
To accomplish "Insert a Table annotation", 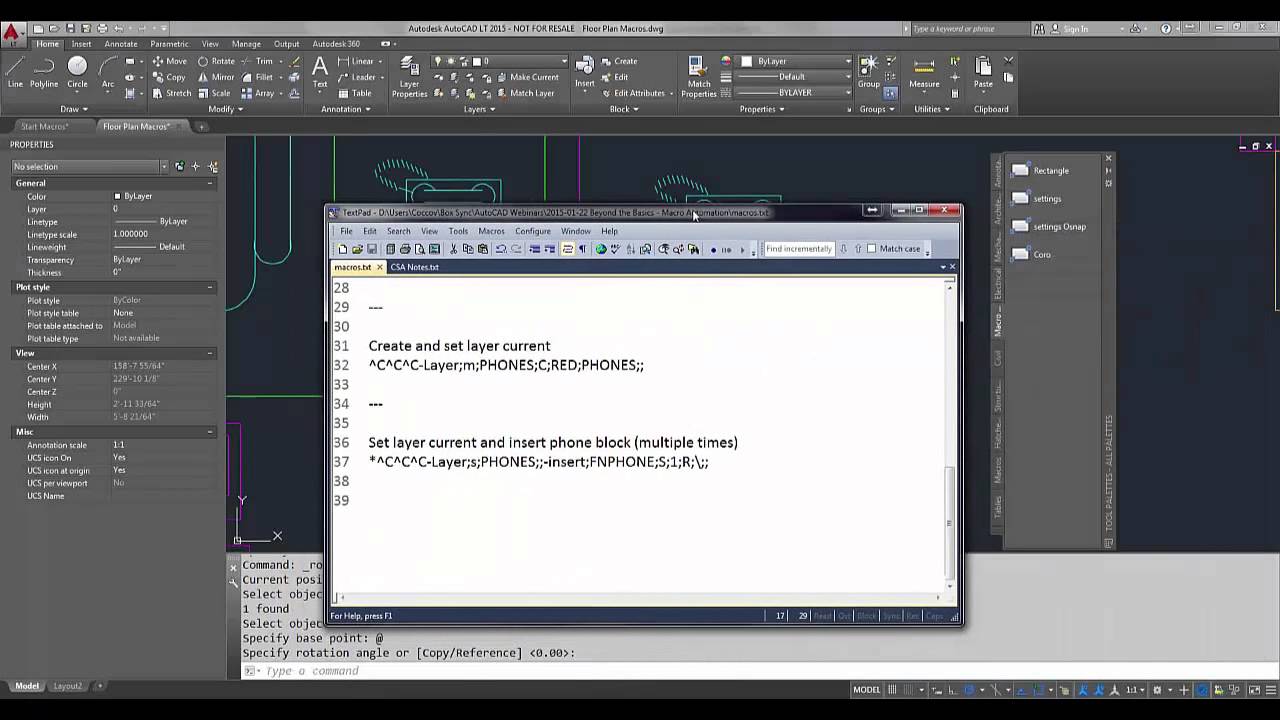I will [354, 93].
